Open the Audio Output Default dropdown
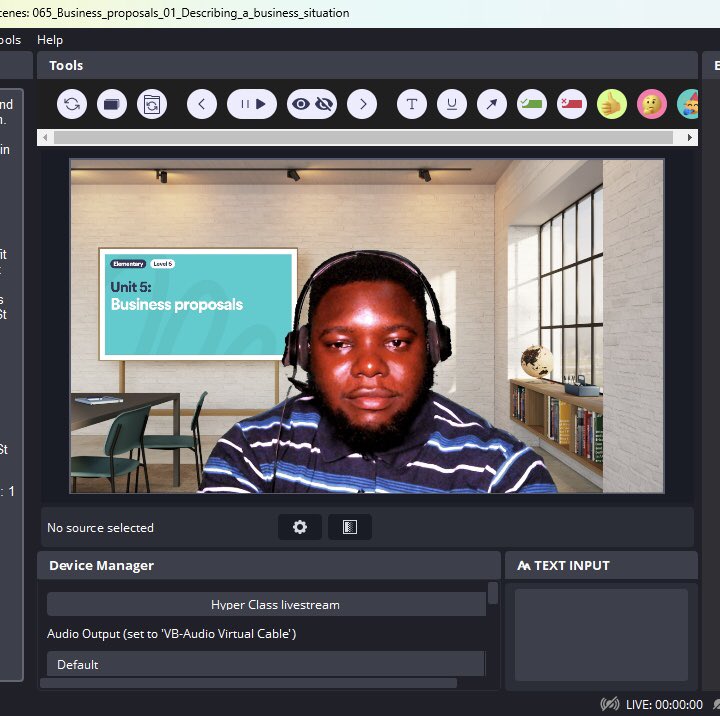720x716 pixels. point(265,664)
